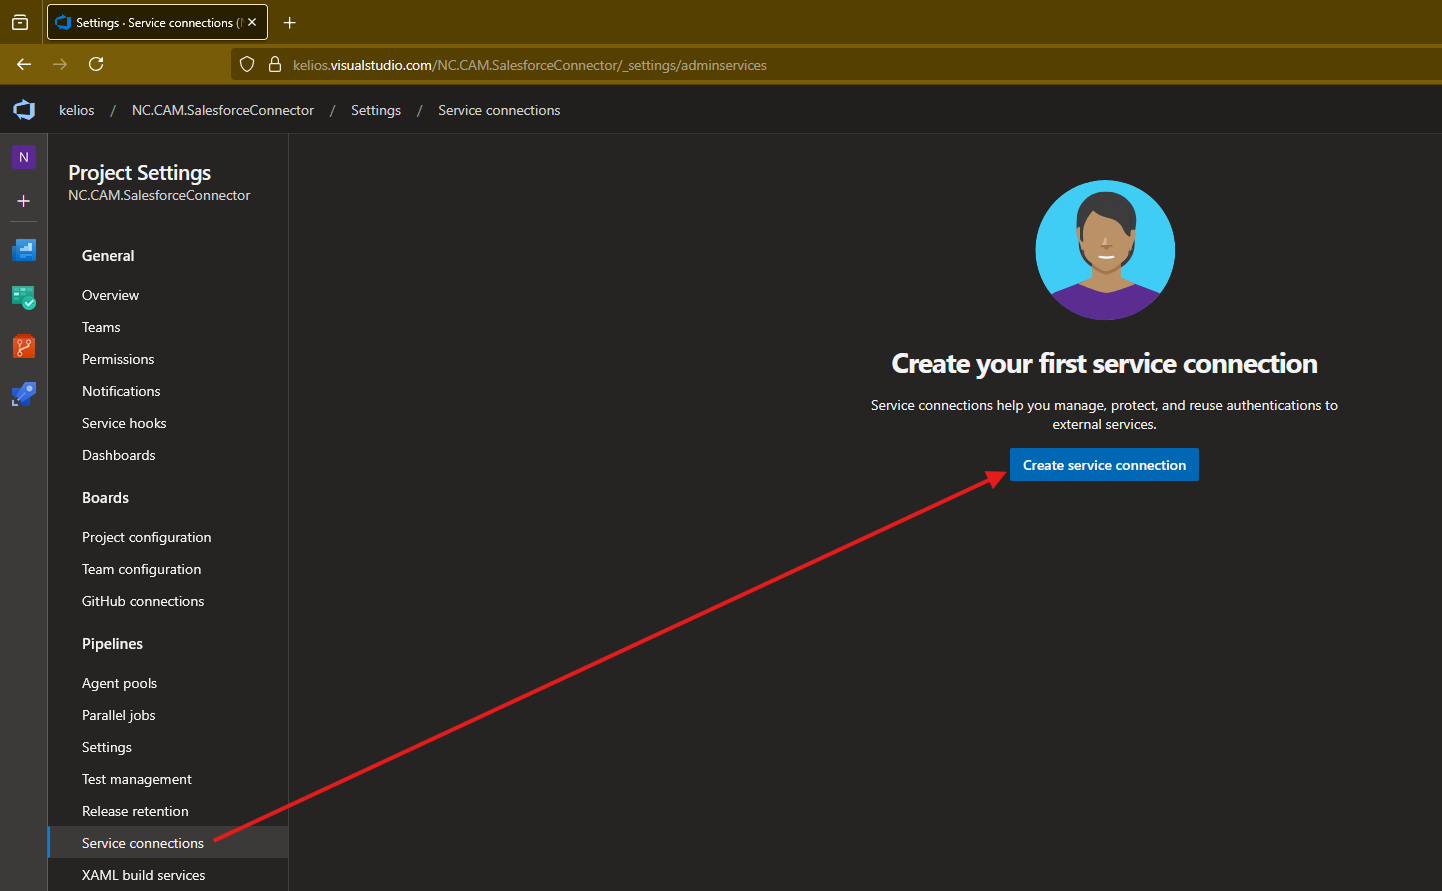Screen dimensions: 1442x891
Task: Click the Azure DevOps logo icon
Action: pos(24,110)
